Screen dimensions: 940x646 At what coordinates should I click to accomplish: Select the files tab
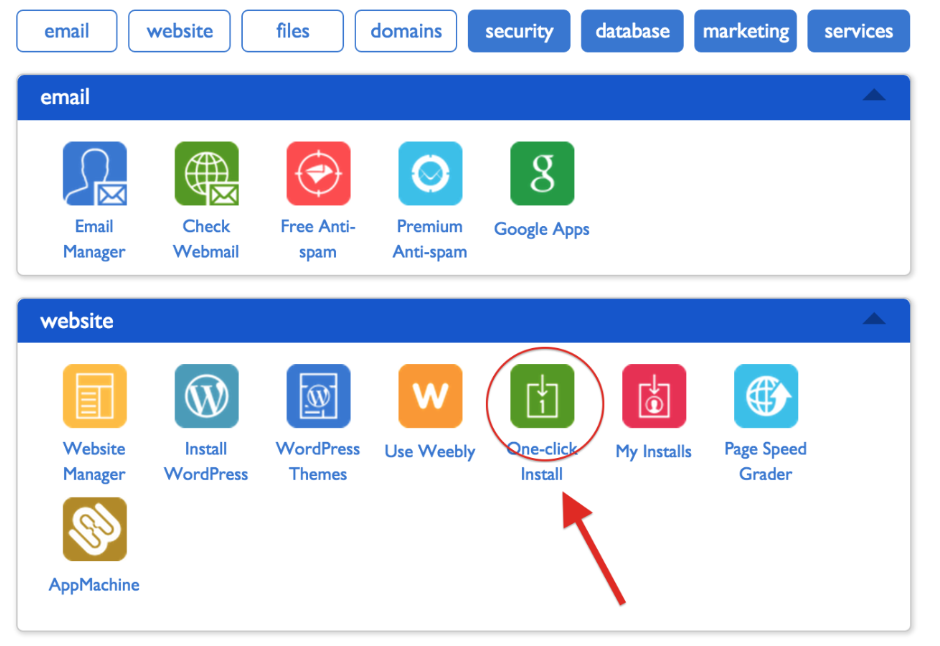[x=293, y=31]
